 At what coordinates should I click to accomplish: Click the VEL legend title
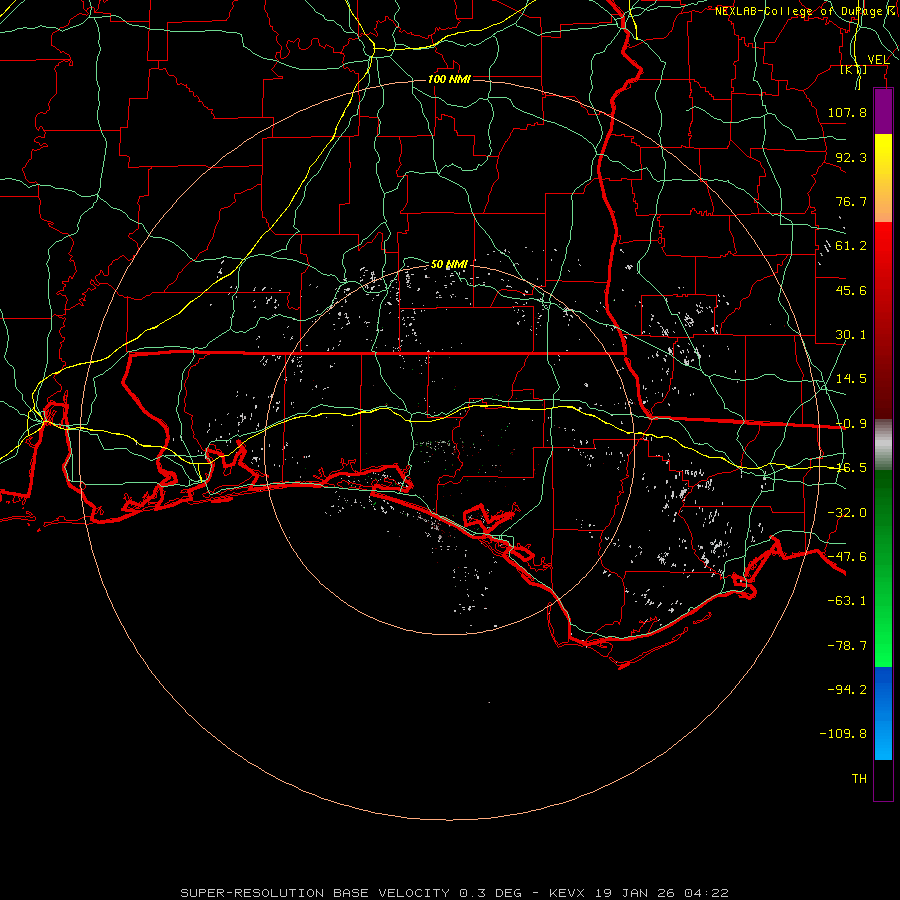879,60
